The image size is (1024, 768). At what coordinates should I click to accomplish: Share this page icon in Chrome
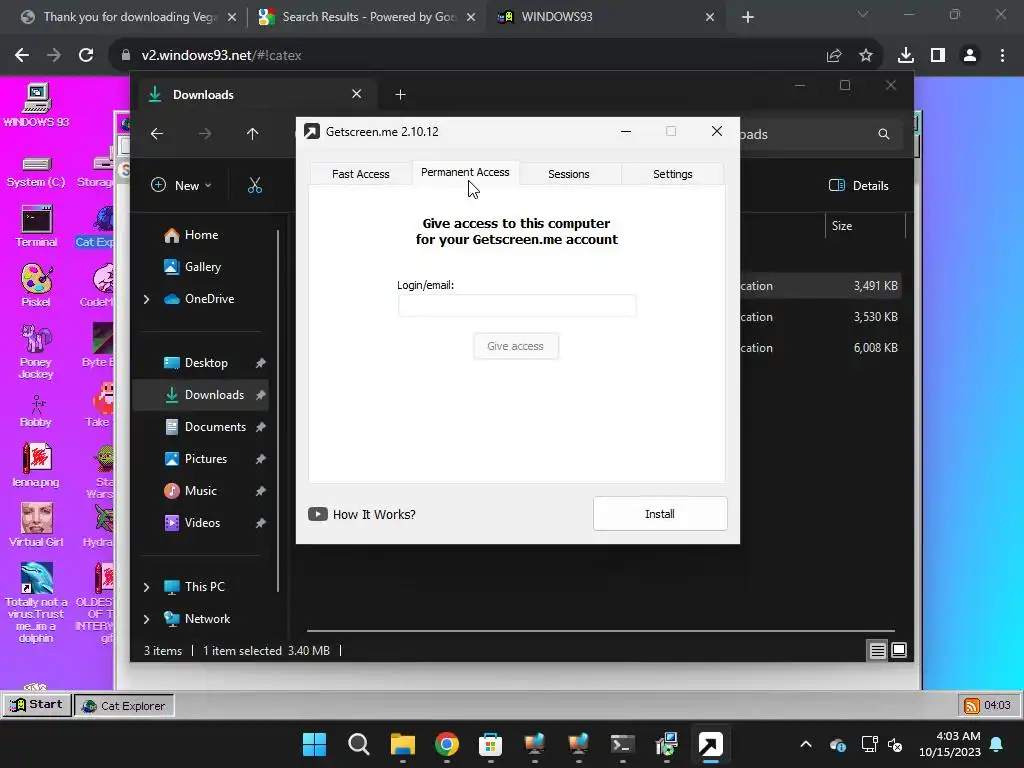pyautogui.click(x=834, y=56)
